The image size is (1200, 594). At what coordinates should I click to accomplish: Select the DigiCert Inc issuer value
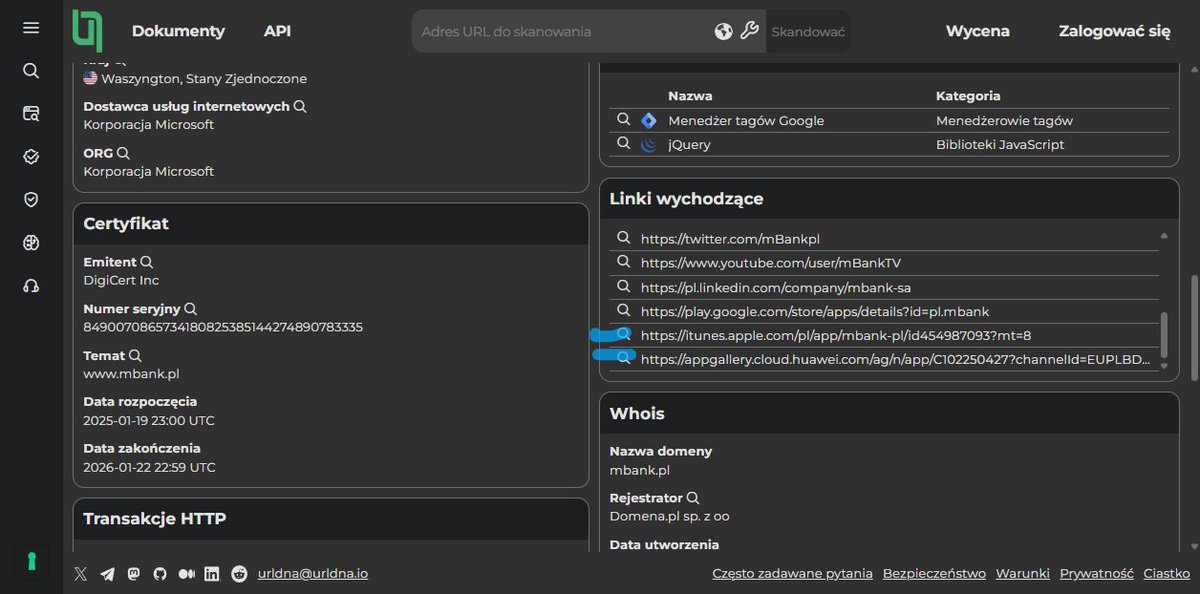point(121,280)
